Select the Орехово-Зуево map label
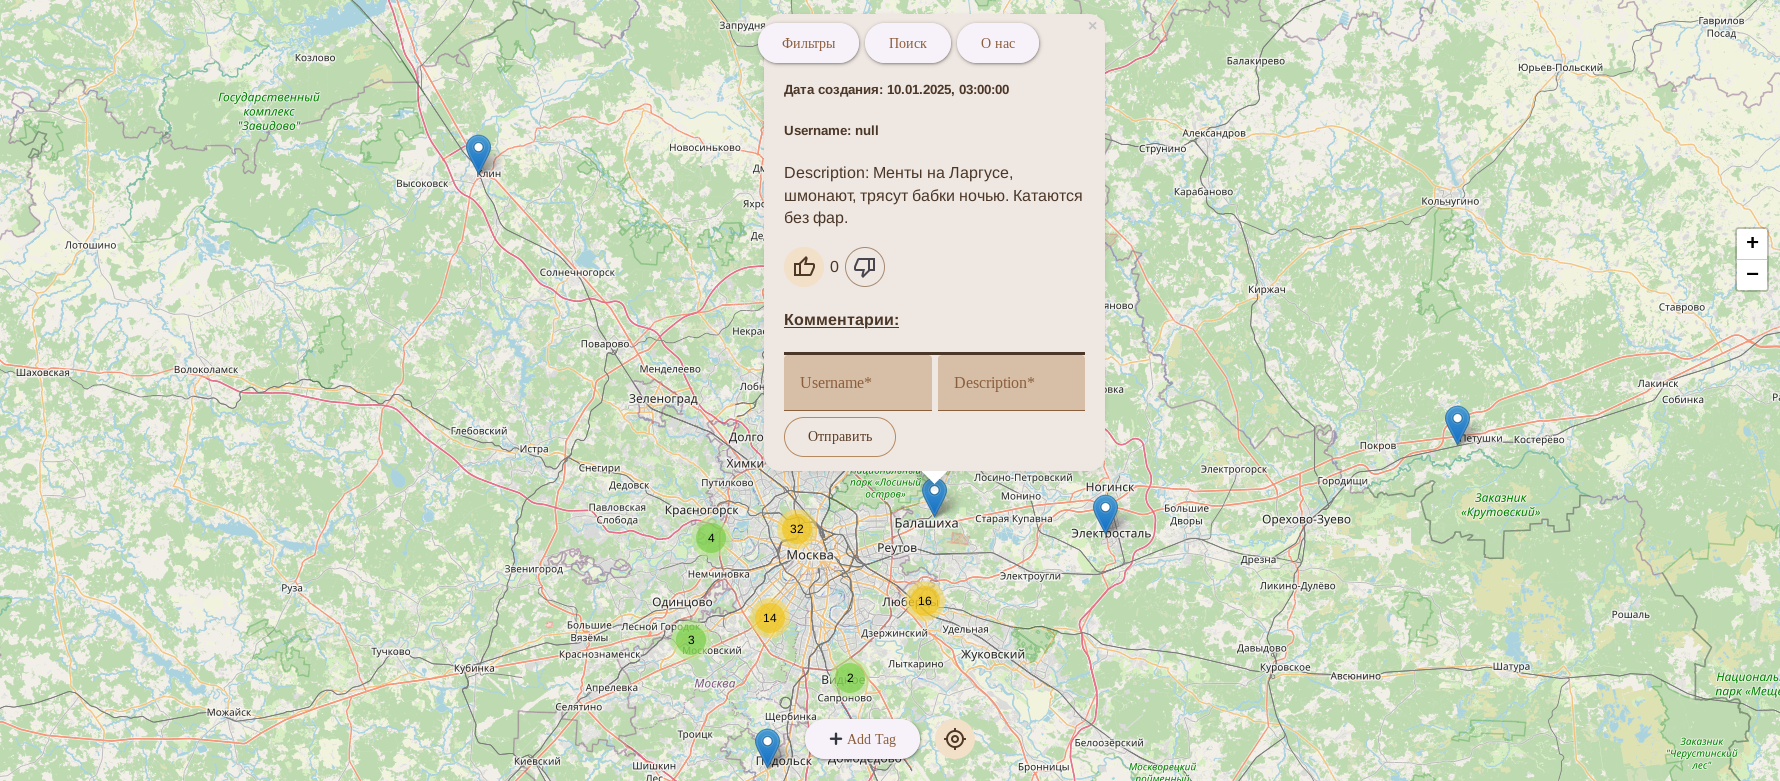 [x=1306, y=519]
